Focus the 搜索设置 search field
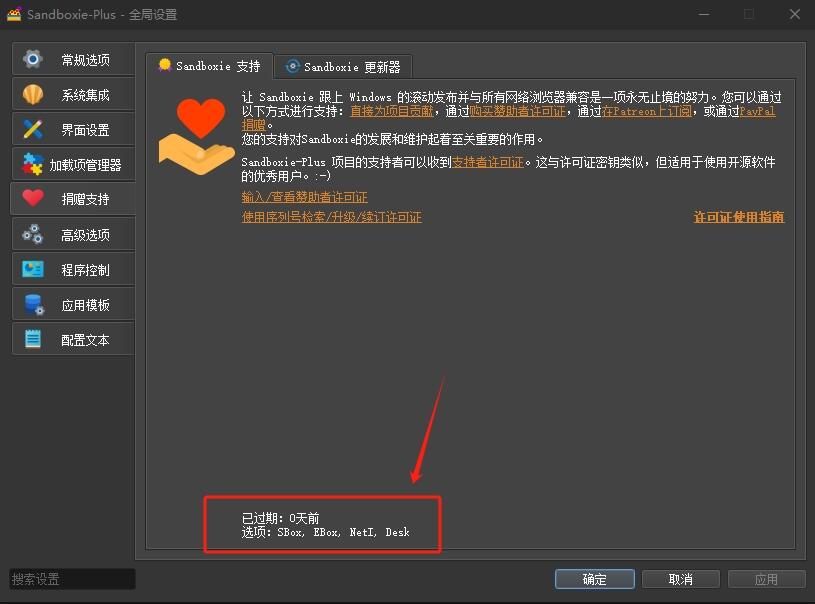This screenshot has height=604, width=815. click(72, 579)
